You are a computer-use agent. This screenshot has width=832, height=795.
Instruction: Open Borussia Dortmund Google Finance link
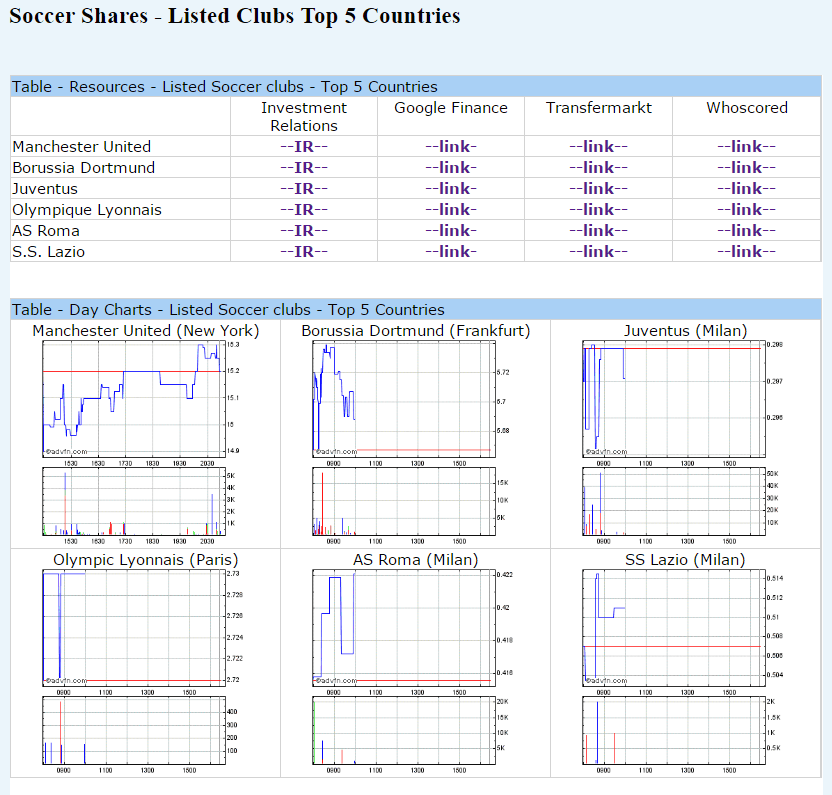pos(451,168)
